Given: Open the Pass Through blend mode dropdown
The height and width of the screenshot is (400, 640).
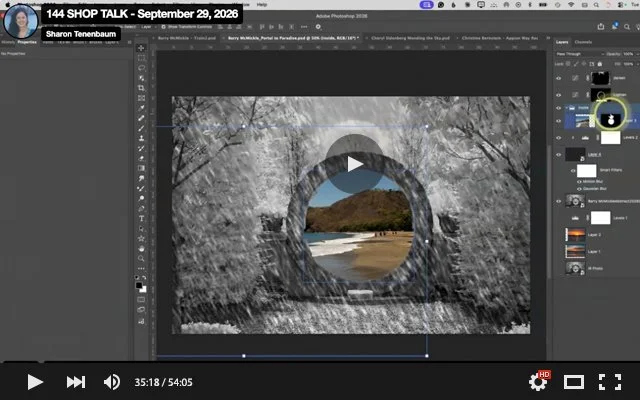Looking at the screenshot, I should point(580,54).
